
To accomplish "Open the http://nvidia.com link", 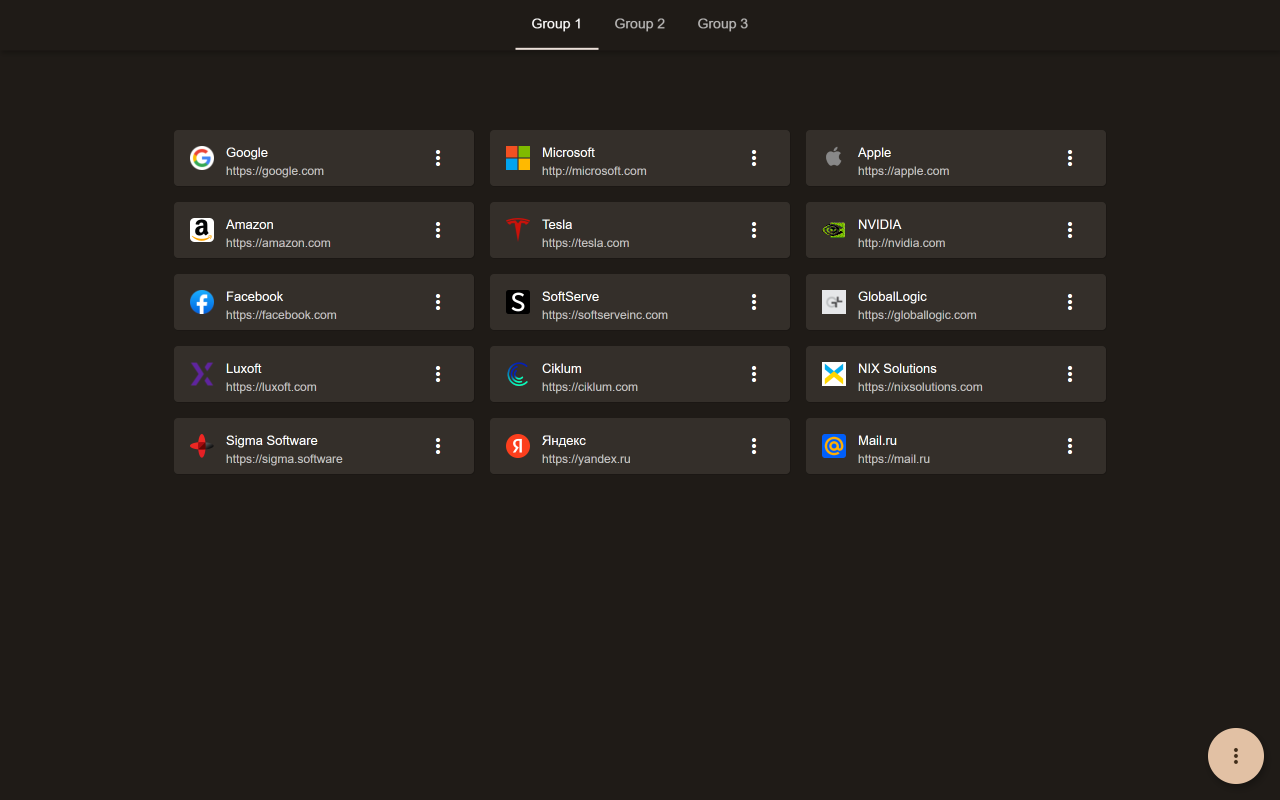I will pyautogui.click(x=901, y=243).
